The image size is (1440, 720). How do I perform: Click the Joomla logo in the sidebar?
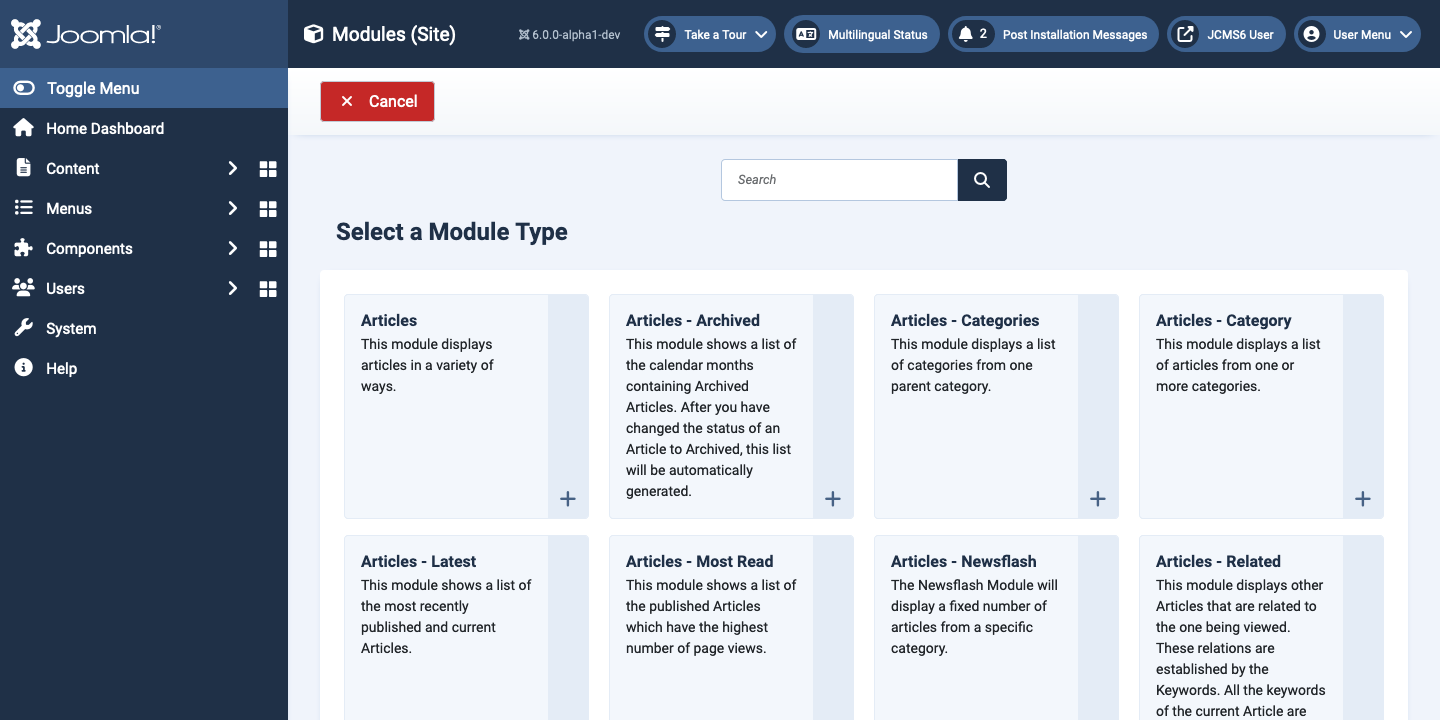click(85, 33)
